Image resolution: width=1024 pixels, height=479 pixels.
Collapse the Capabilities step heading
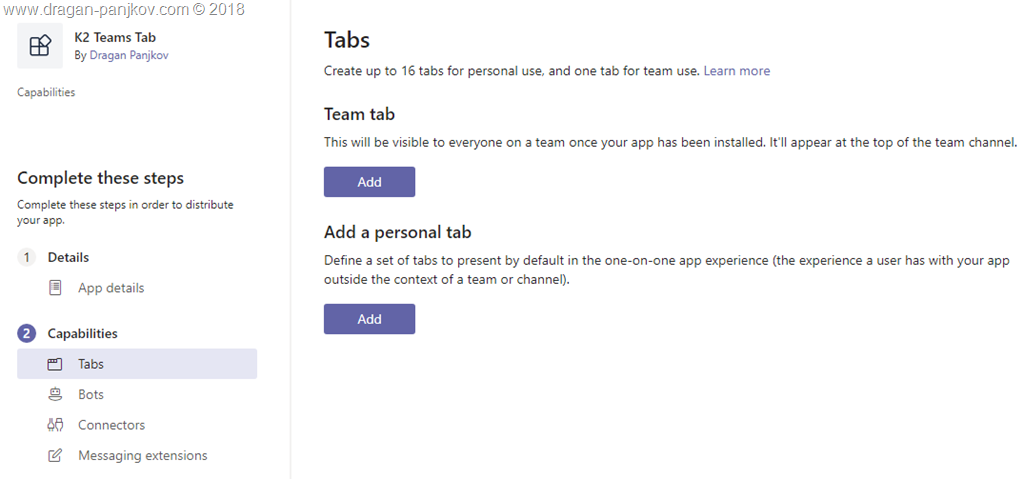click(82, 334)
